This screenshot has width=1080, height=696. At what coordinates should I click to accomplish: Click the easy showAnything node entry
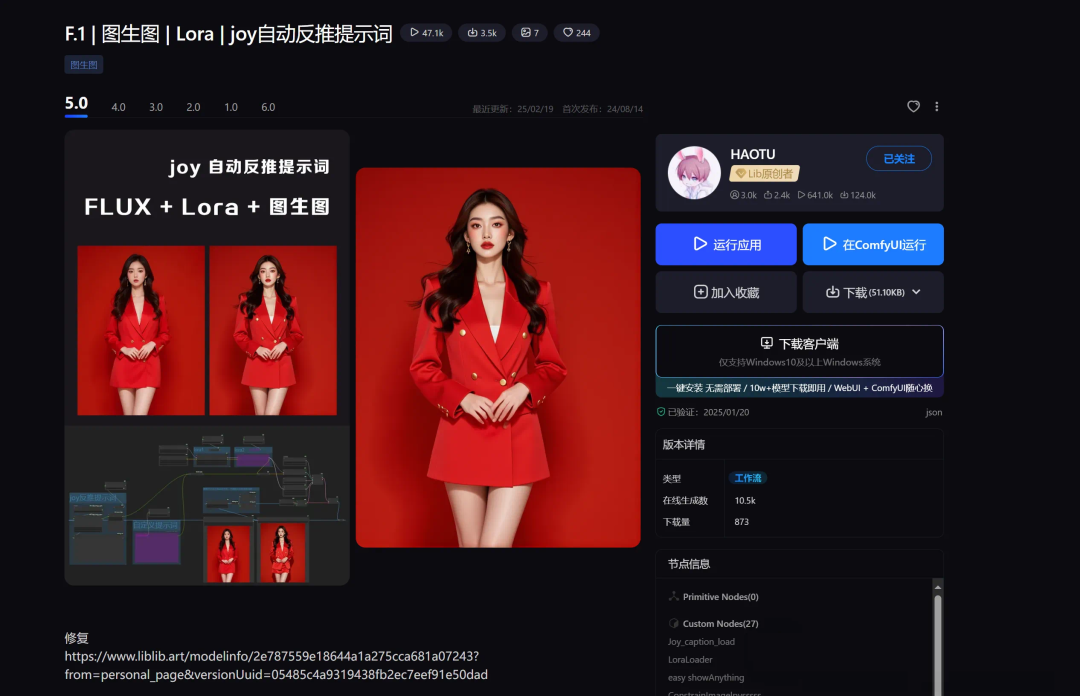[706, 677]
